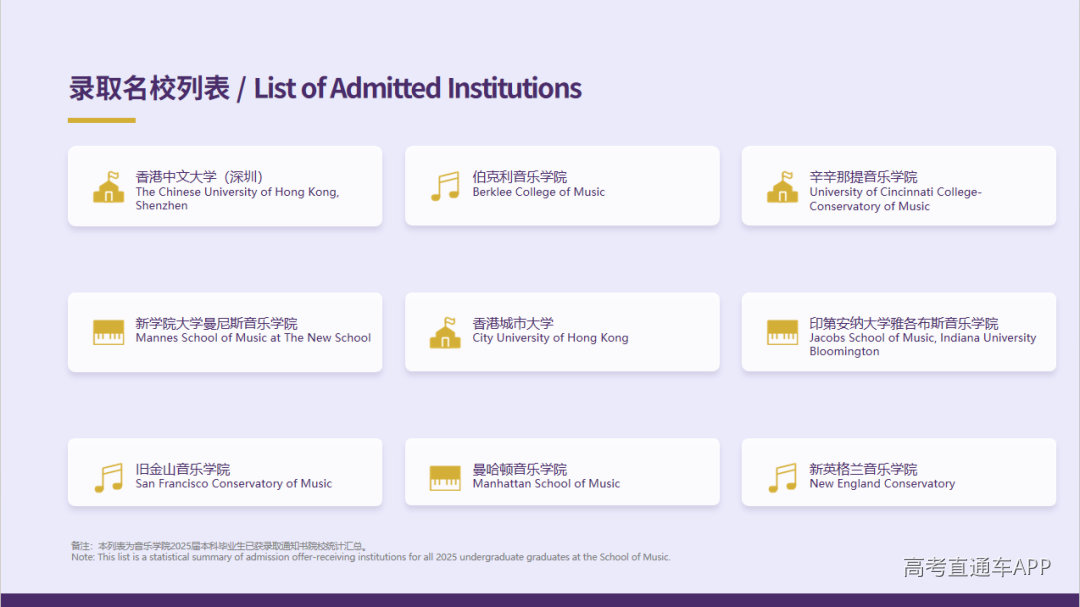Click the music note icon beside Berklee

(x=446, y=186)
